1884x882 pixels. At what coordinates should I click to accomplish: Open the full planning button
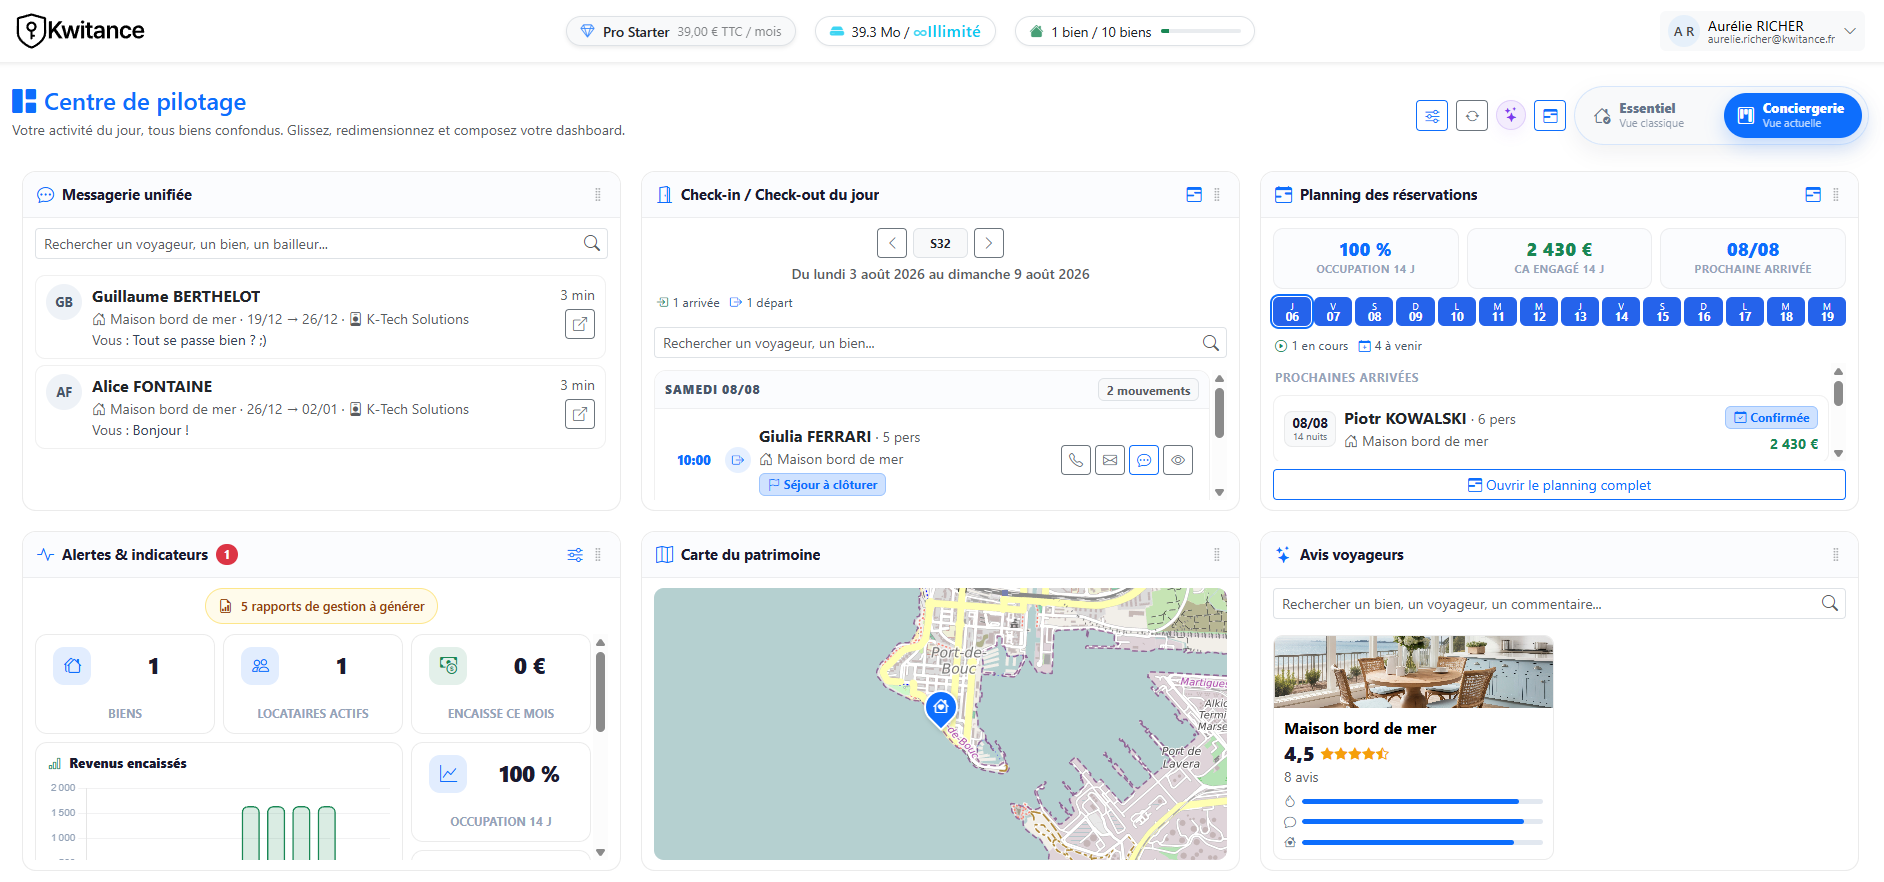pyautogui.click(x=1559, y=485)
